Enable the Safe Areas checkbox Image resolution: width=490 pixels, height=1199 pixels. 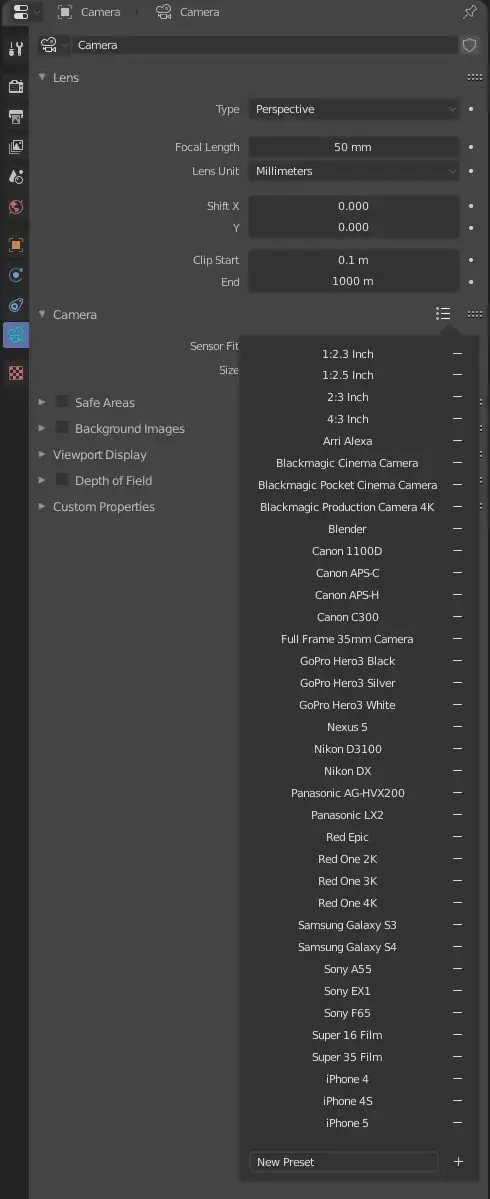(63, 402)
